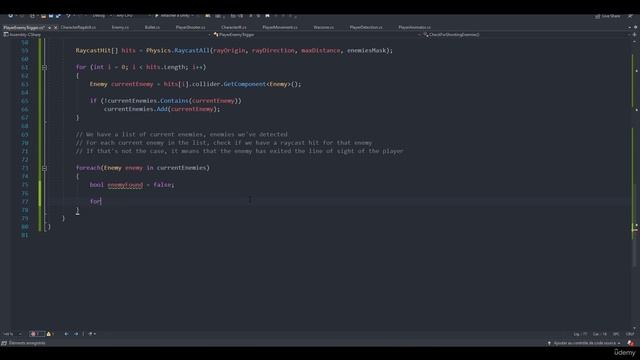Click the enemyFound variable on line 75

[125, 185]
